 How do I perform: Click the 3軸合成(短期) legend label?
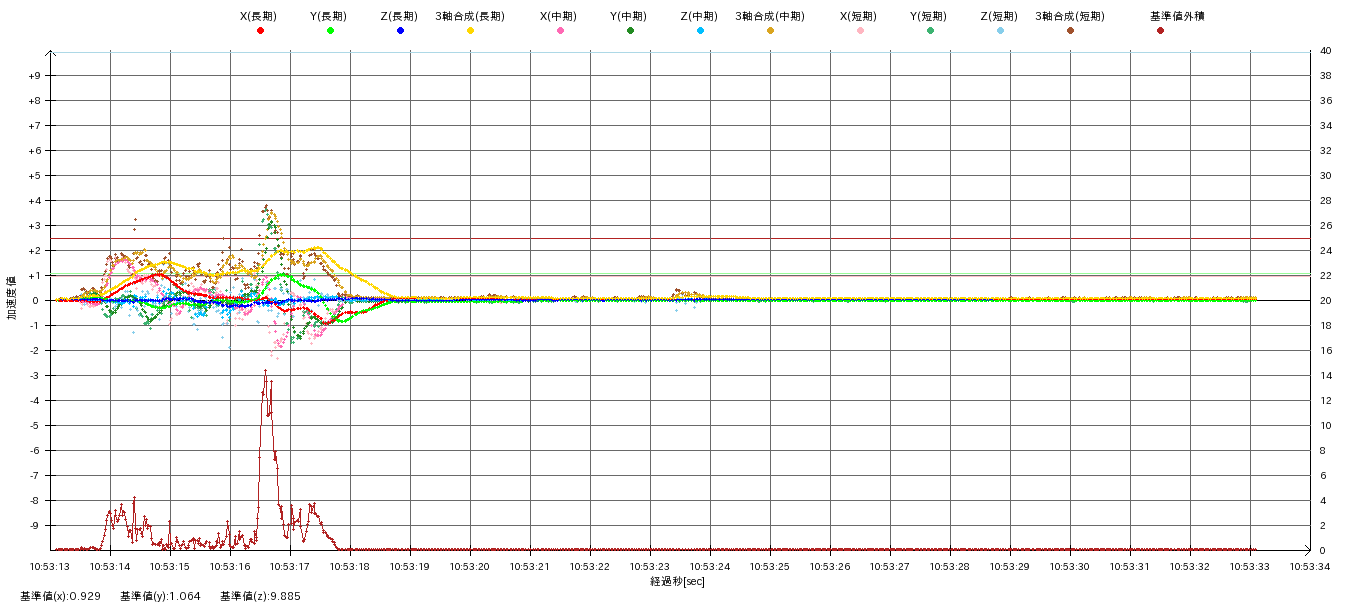tap(1069, 16)
